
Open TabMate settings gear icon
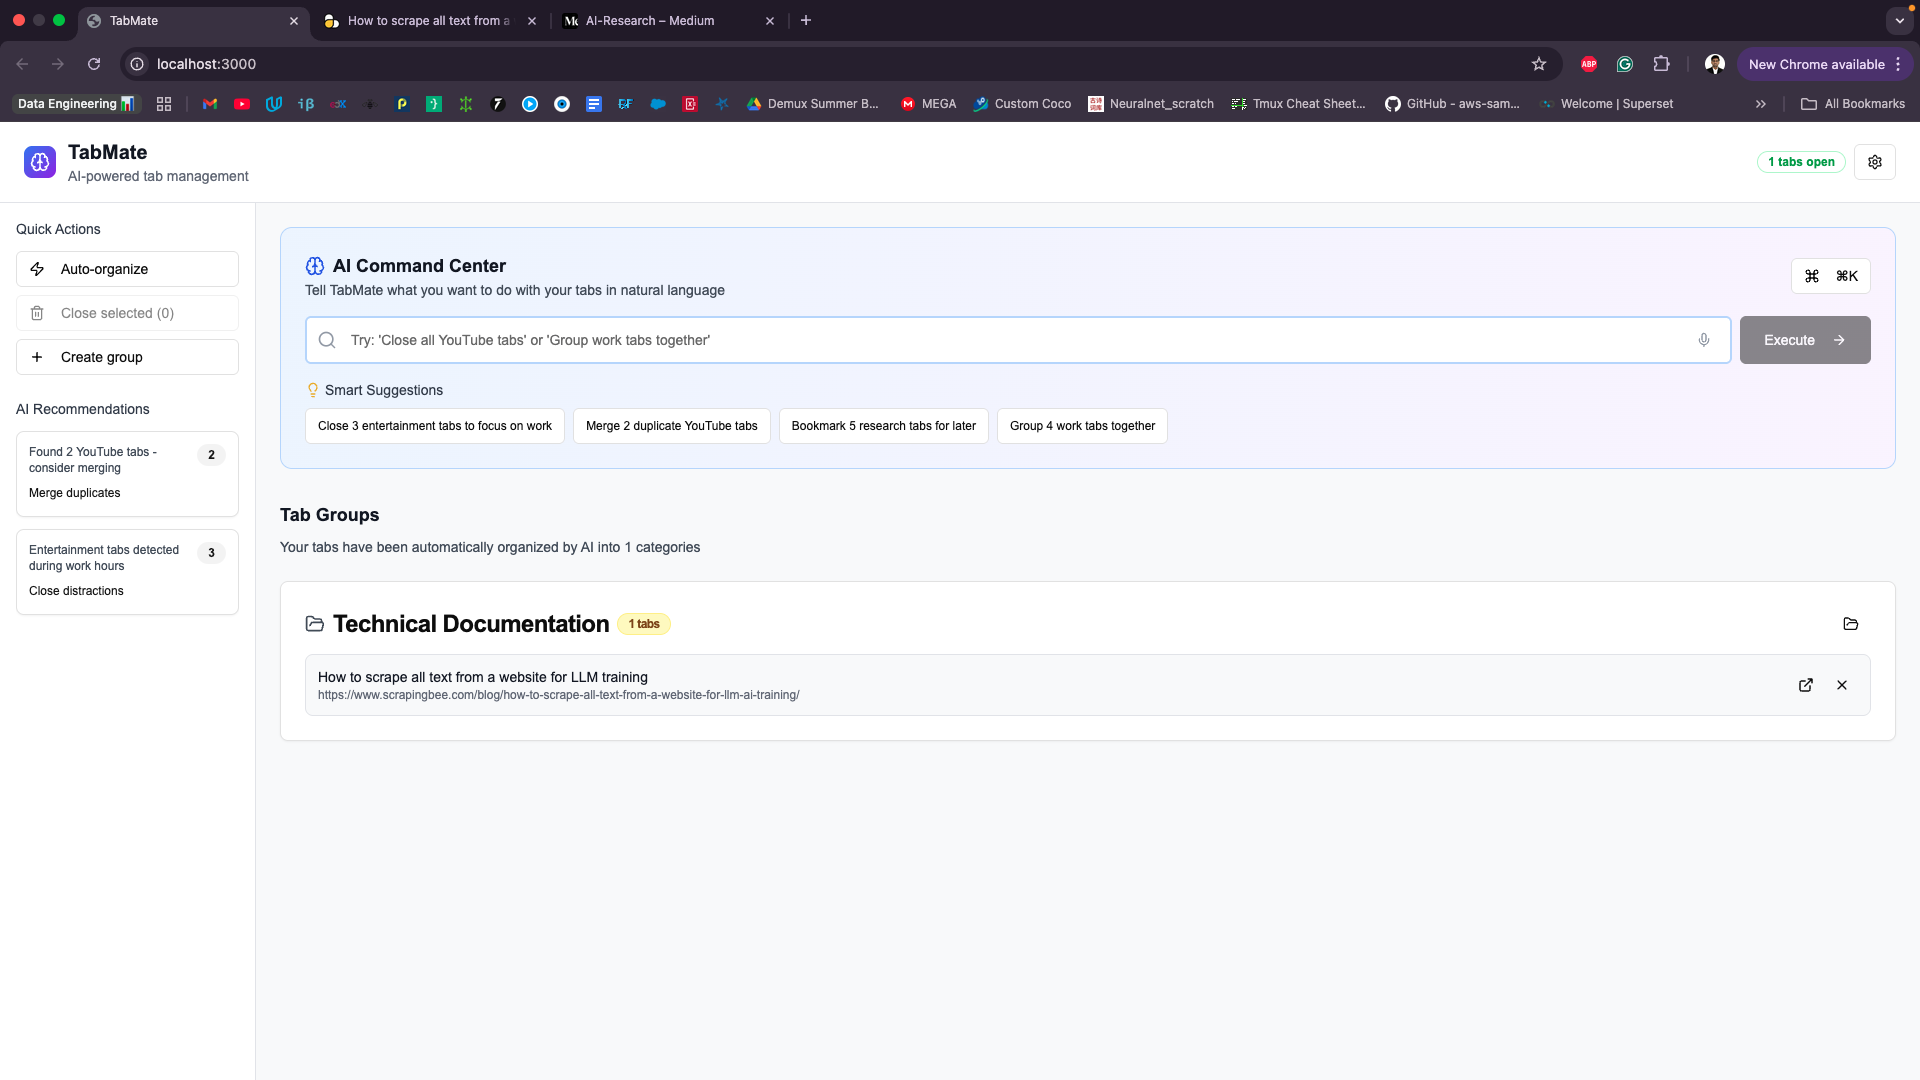click(x=1875, y=162)
